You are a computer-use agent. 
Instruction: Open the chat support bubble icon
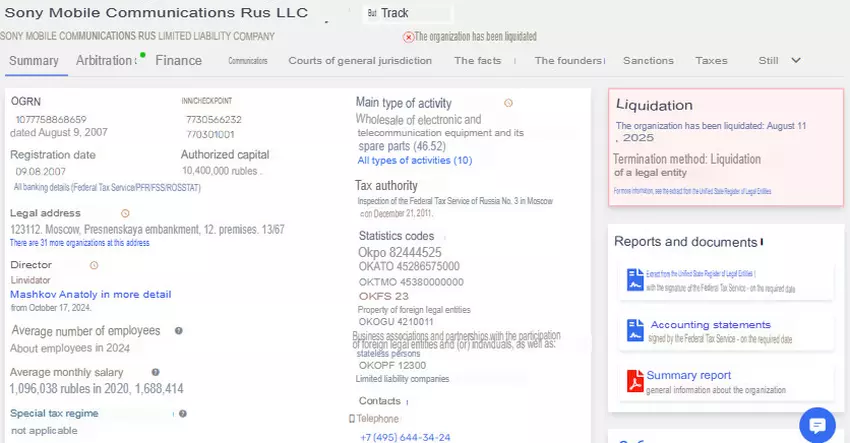point(817,423)
